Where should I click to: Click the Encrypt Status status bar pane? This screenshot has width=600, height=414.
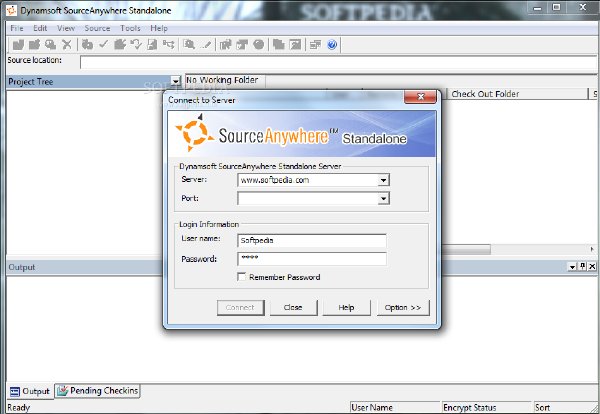pos(486,407)
